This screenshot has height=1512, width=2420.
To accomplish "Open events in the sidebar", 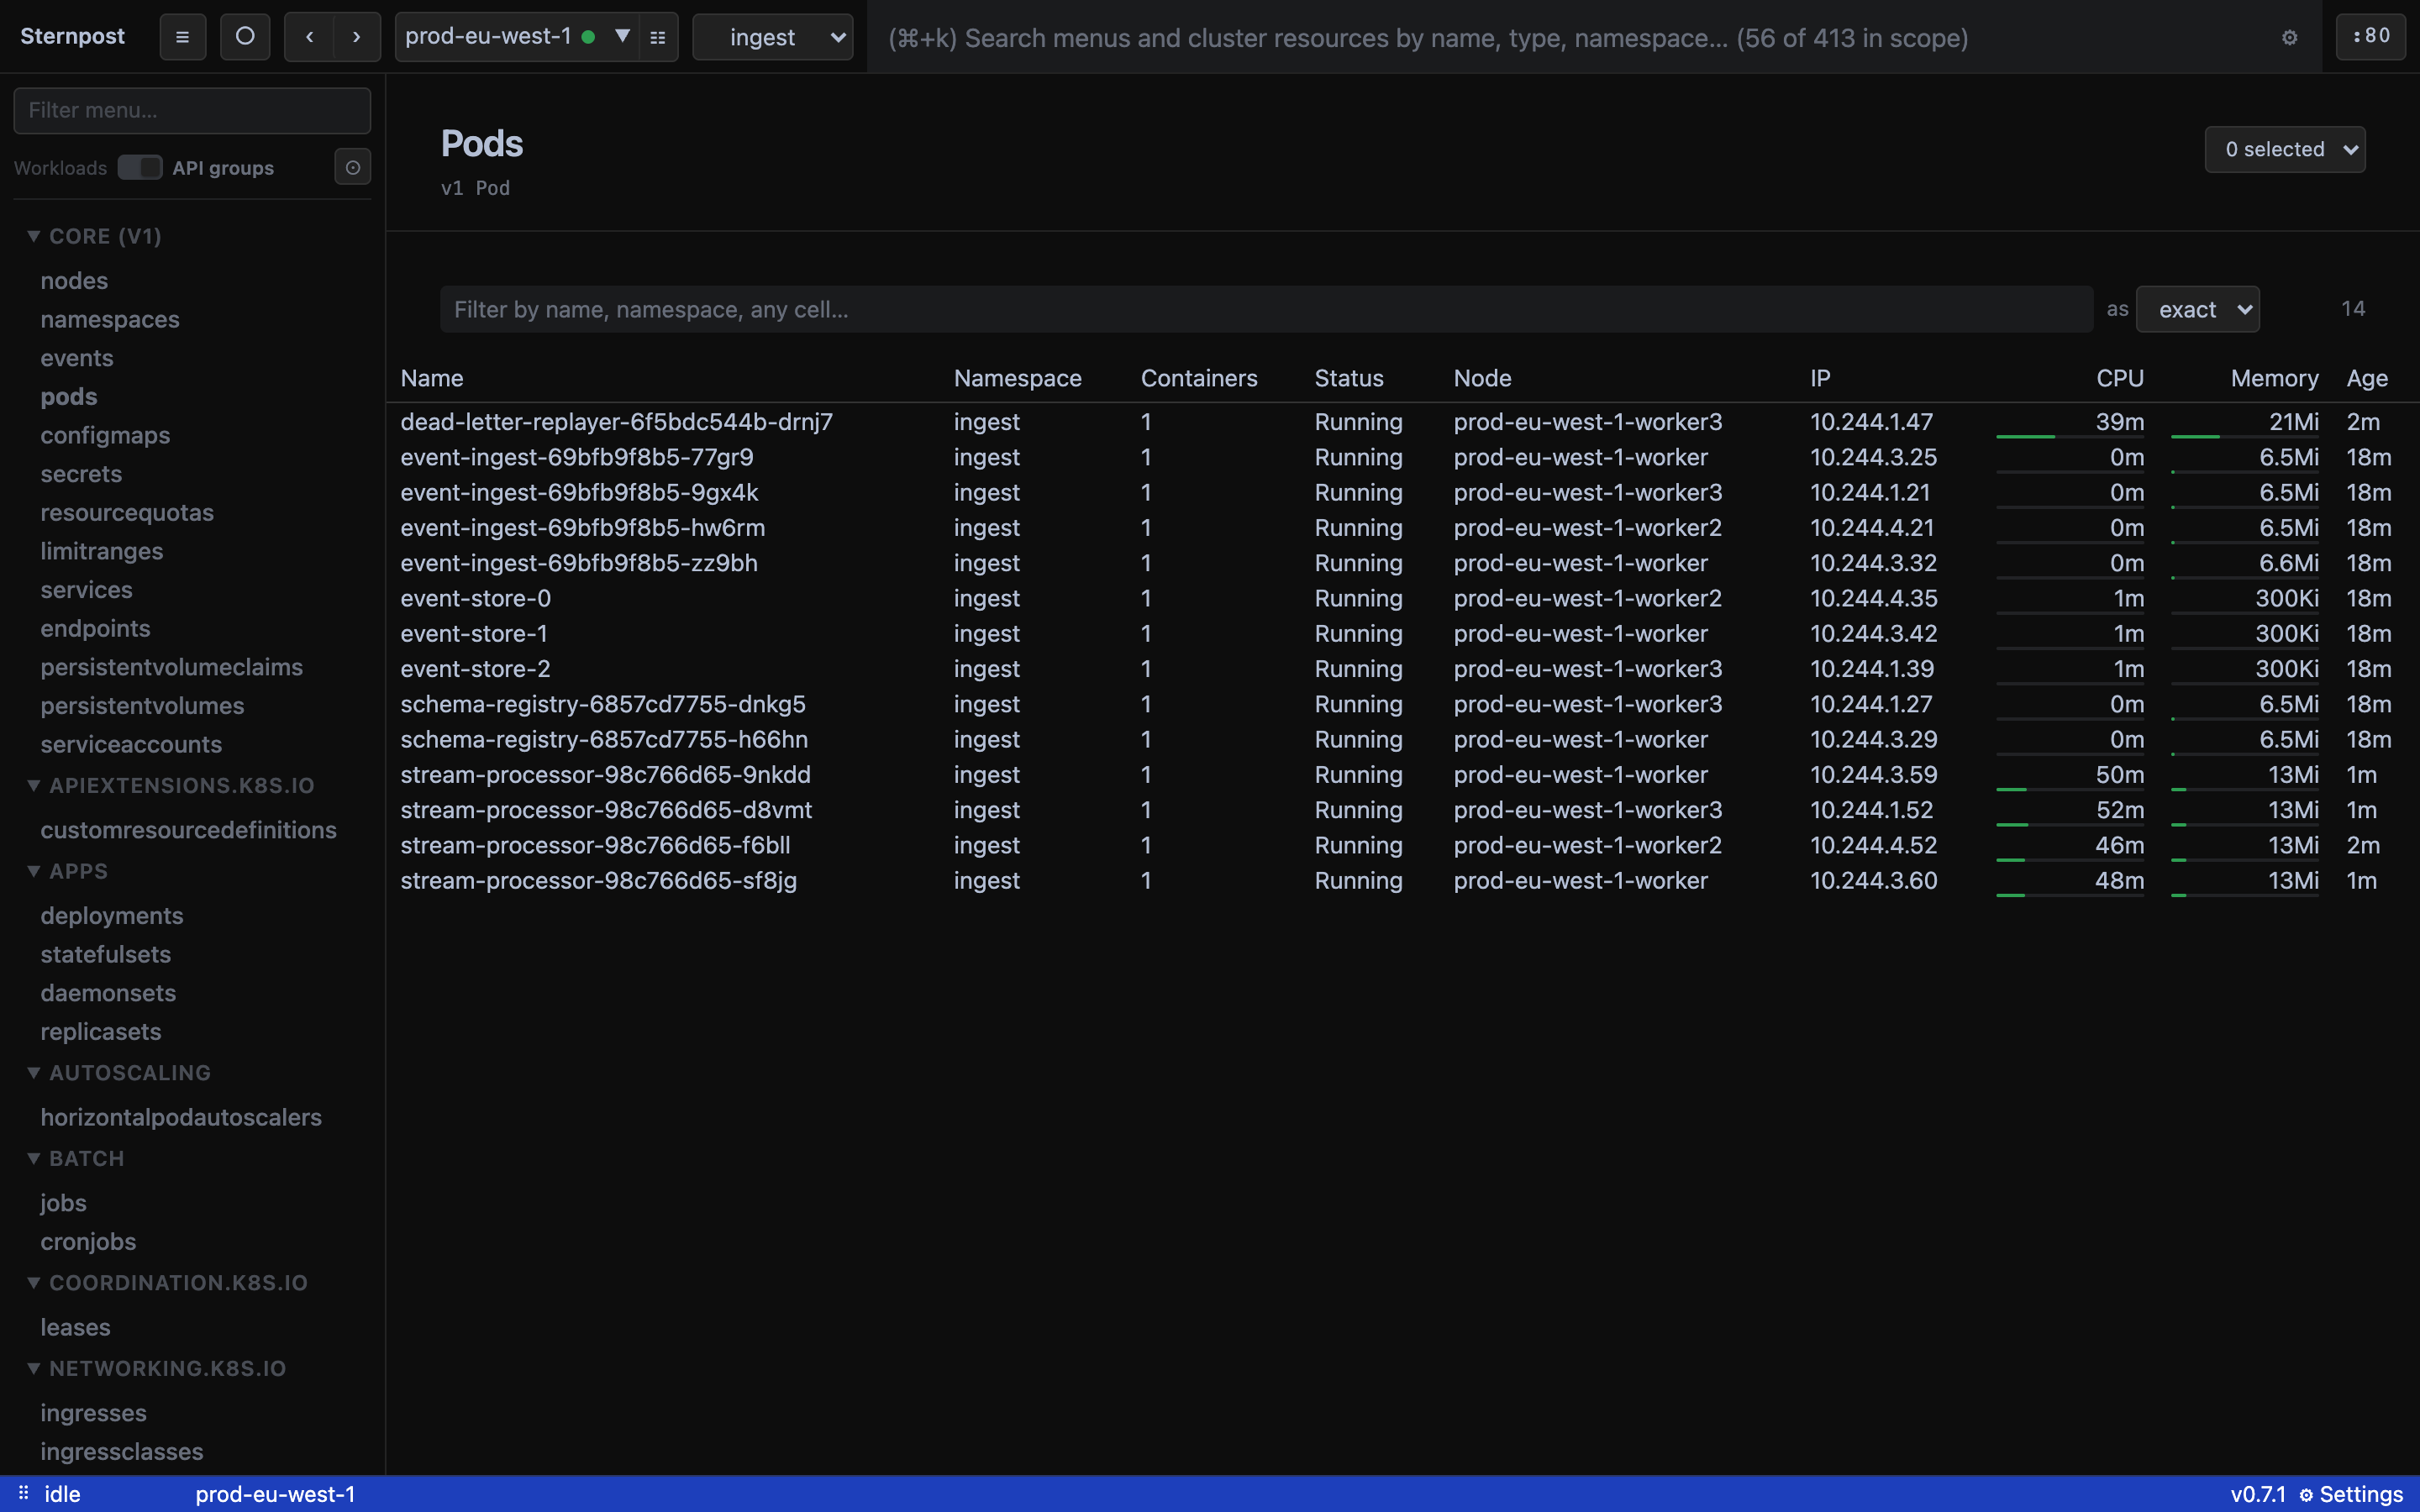I will 77,358.
